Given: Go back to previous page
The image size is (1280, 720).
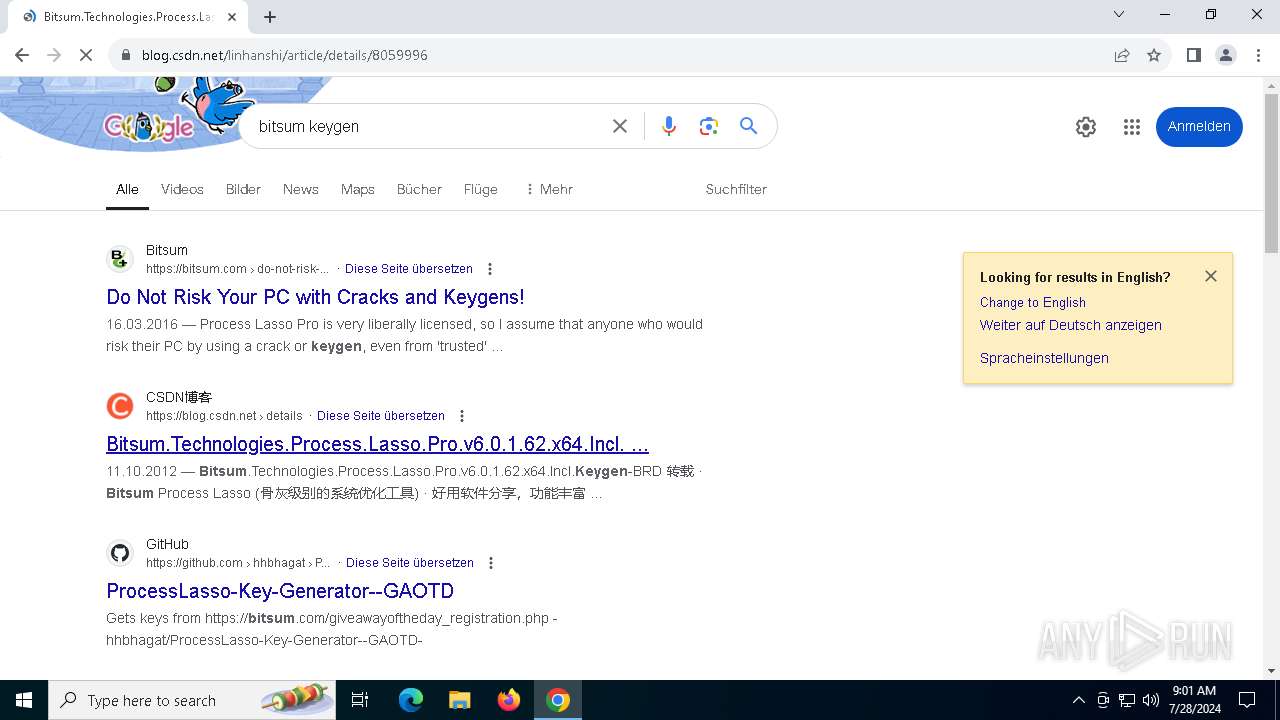Looking at the screenshot, I should [x=22, y=55].
